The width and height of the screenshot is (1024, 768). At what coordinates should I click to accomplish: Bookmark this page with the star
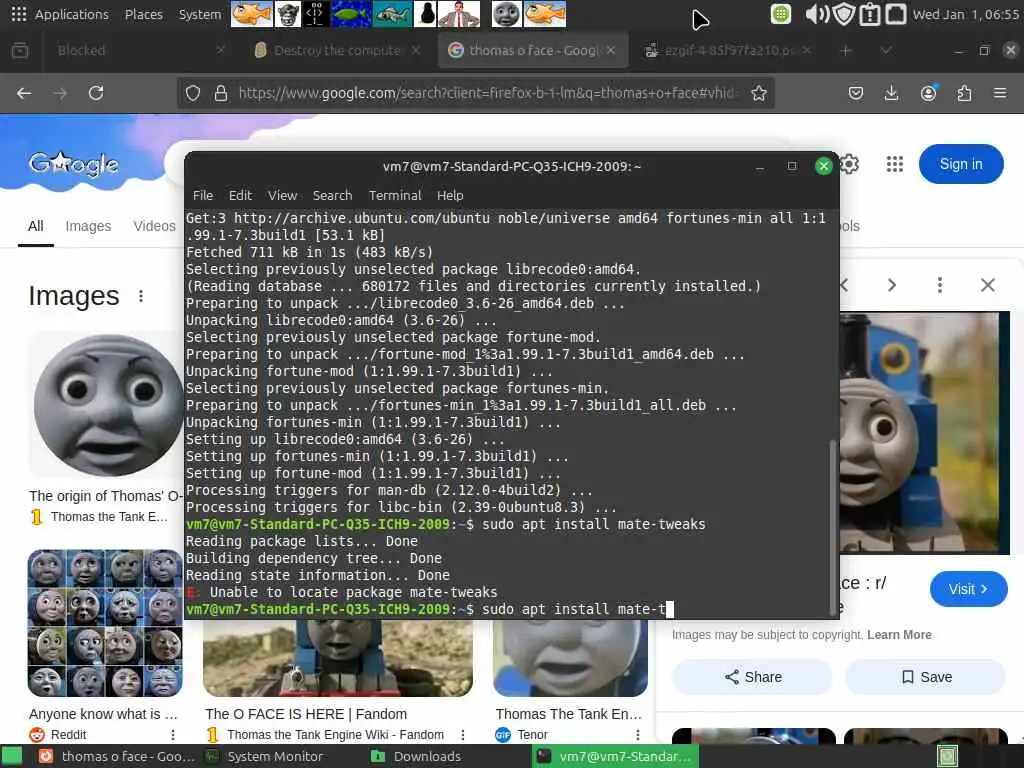coord(758,93)
